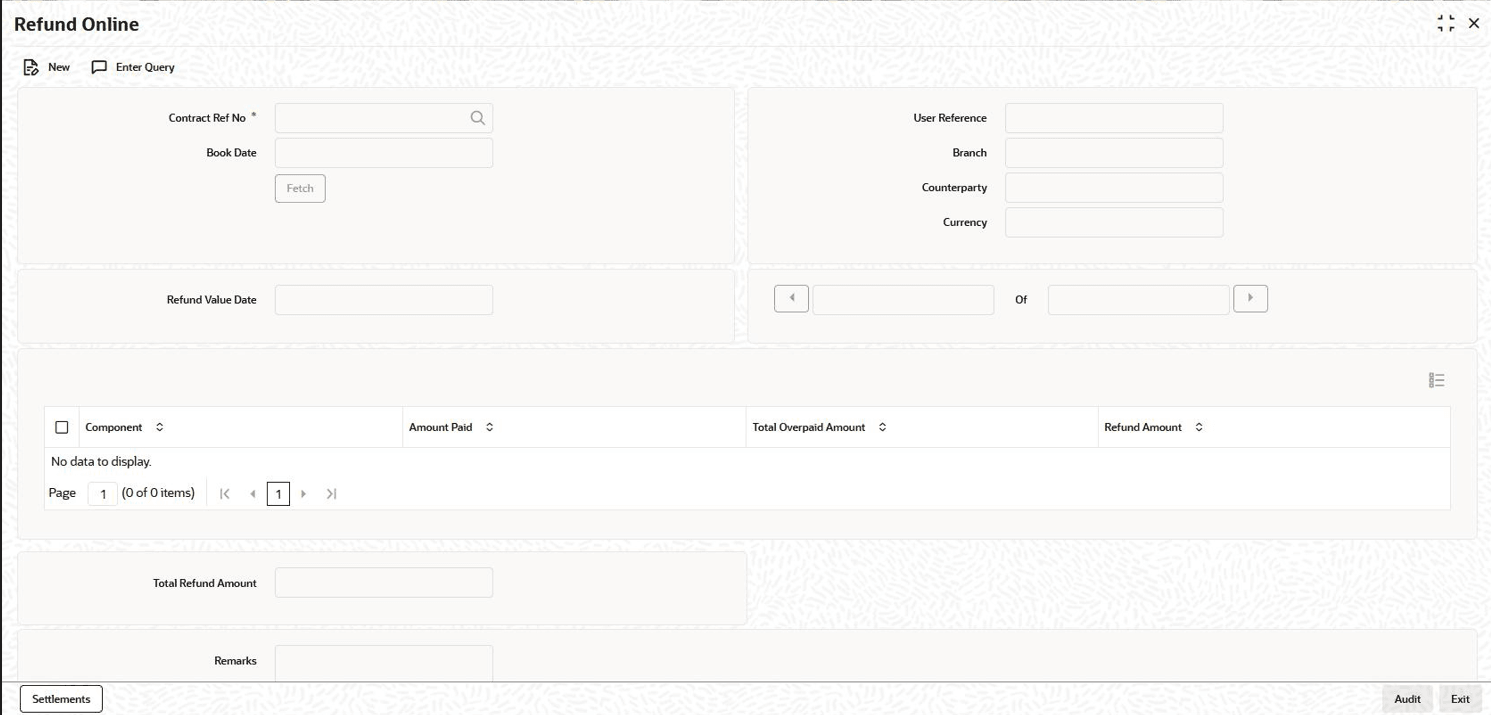Click the Audit button
Image resolution: width=1491 pixels, height=715 pixels.
tap(1407, 699)
